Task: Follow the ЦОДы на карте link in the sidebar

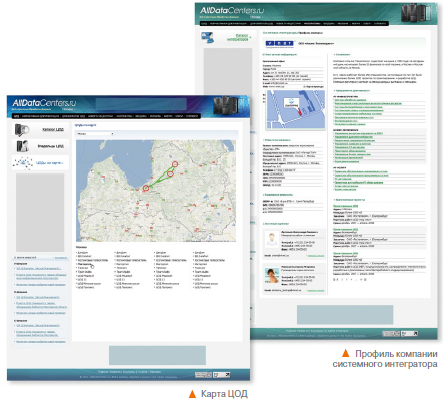Action: click(49, 163)
